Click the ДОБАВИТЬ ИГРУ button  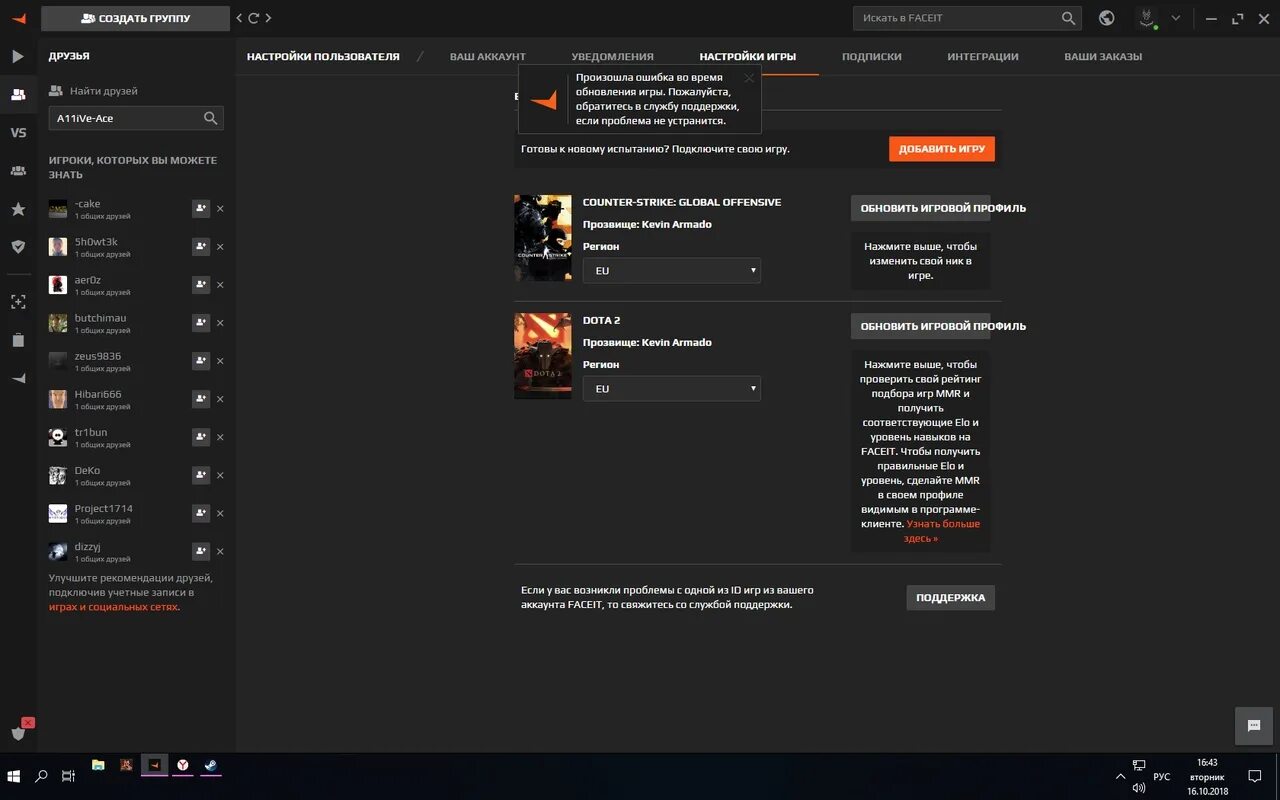(x=942, y=149)
